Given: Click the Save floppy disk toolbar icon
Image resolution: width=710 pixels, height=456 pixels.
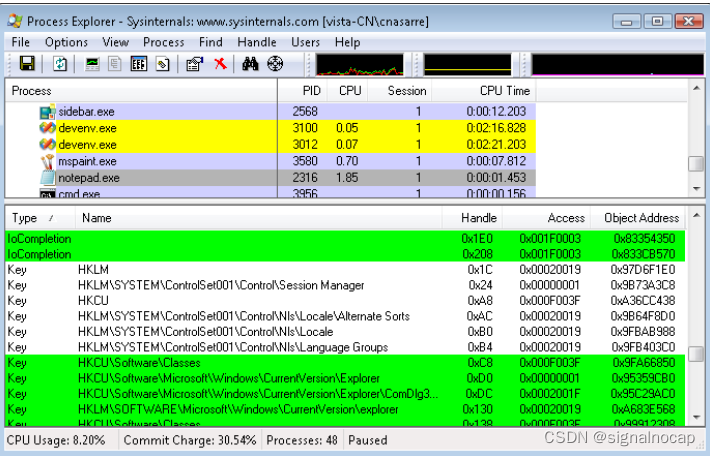Looking at the screenshot, I should 27,64.
